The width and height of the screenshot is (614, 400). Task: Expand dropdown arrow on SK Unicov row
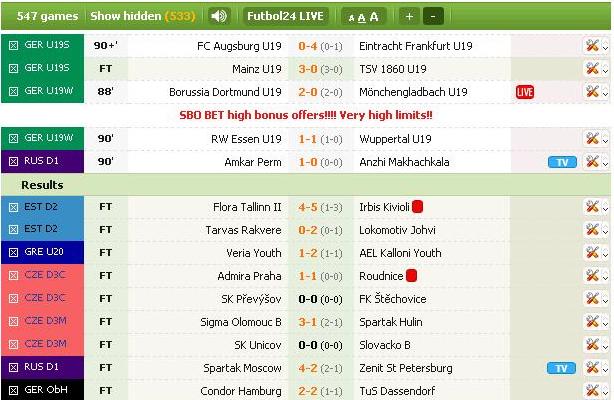click(x=605, y=345)
